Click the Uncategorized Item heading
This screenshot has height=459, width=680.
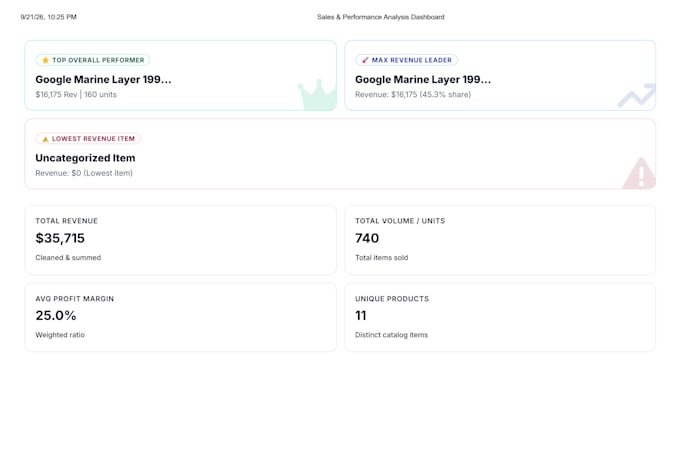coord(85,158)
